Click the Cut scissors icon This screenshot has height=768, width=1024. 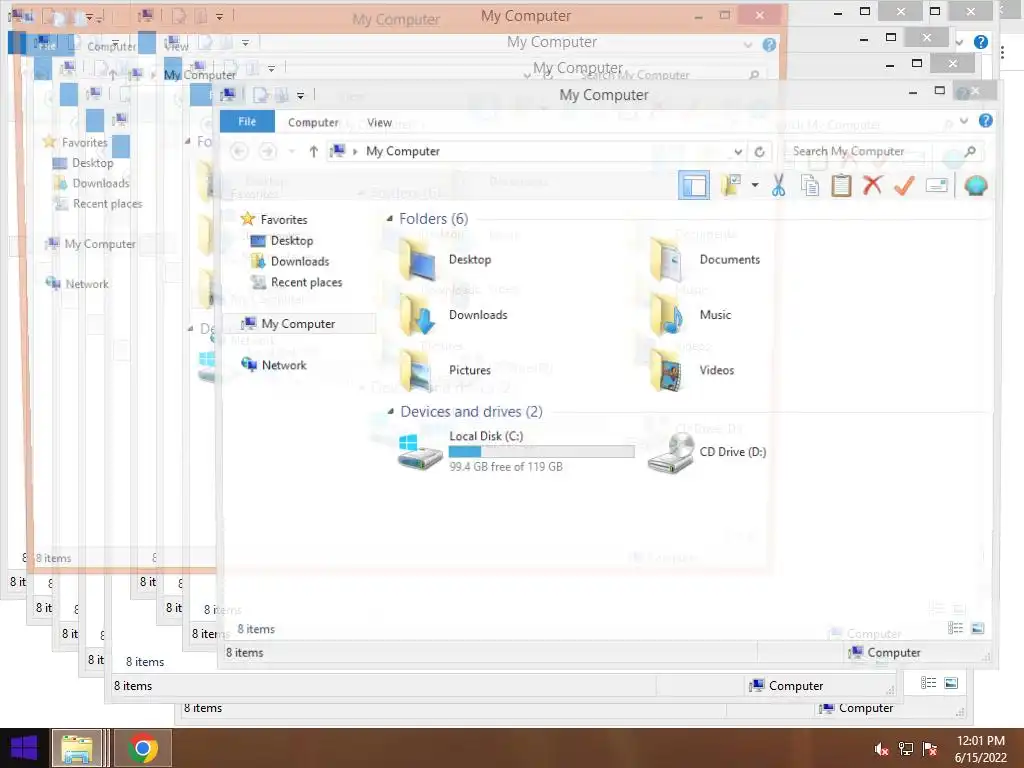click(x=778, y=186)
